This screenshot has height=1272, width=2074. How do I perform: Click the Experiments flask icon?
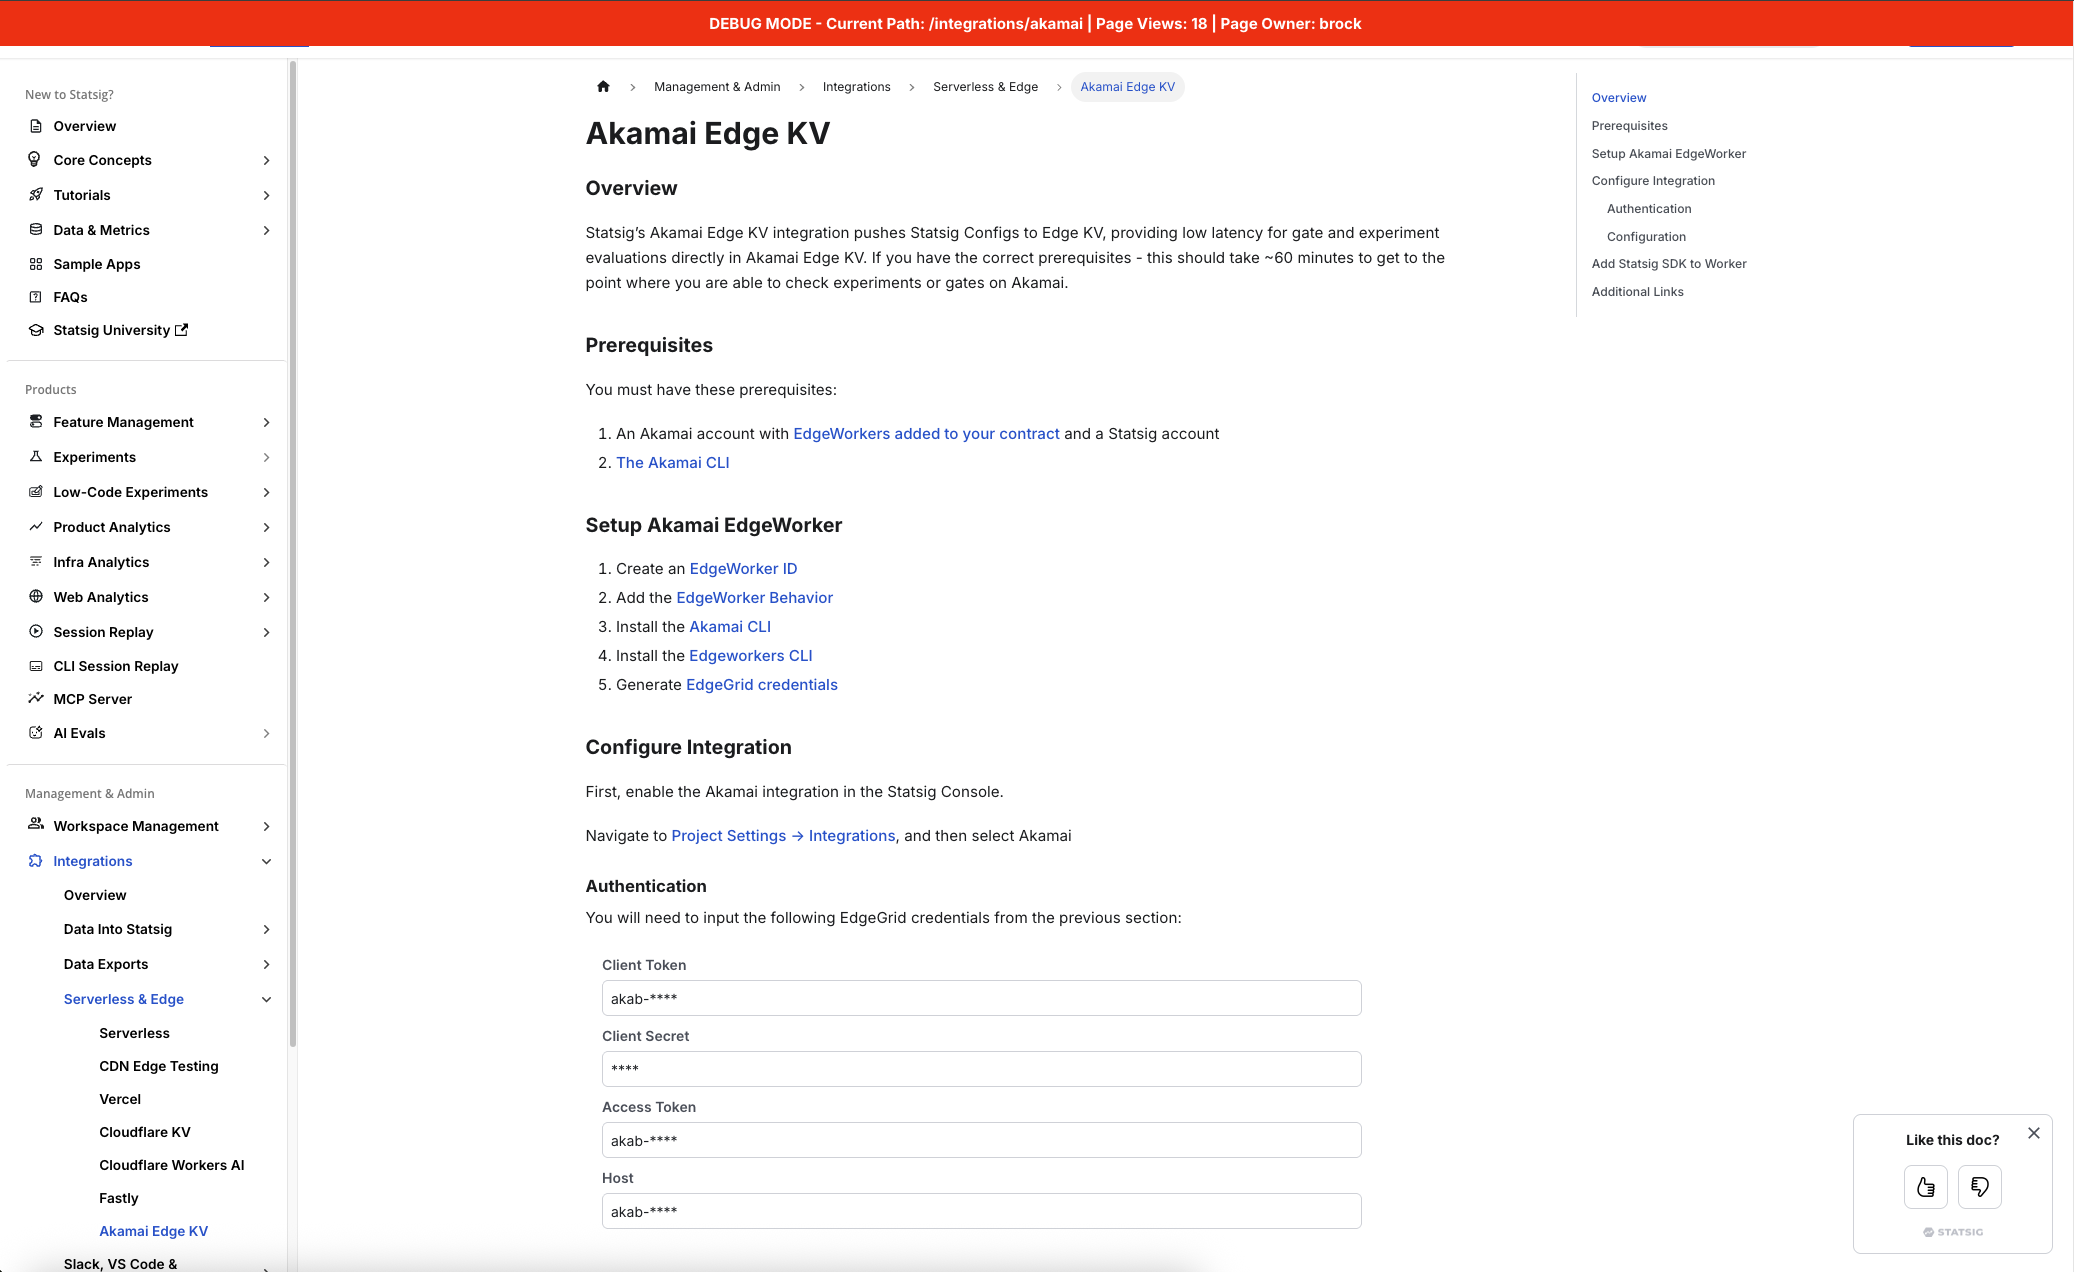pos(35,457)
